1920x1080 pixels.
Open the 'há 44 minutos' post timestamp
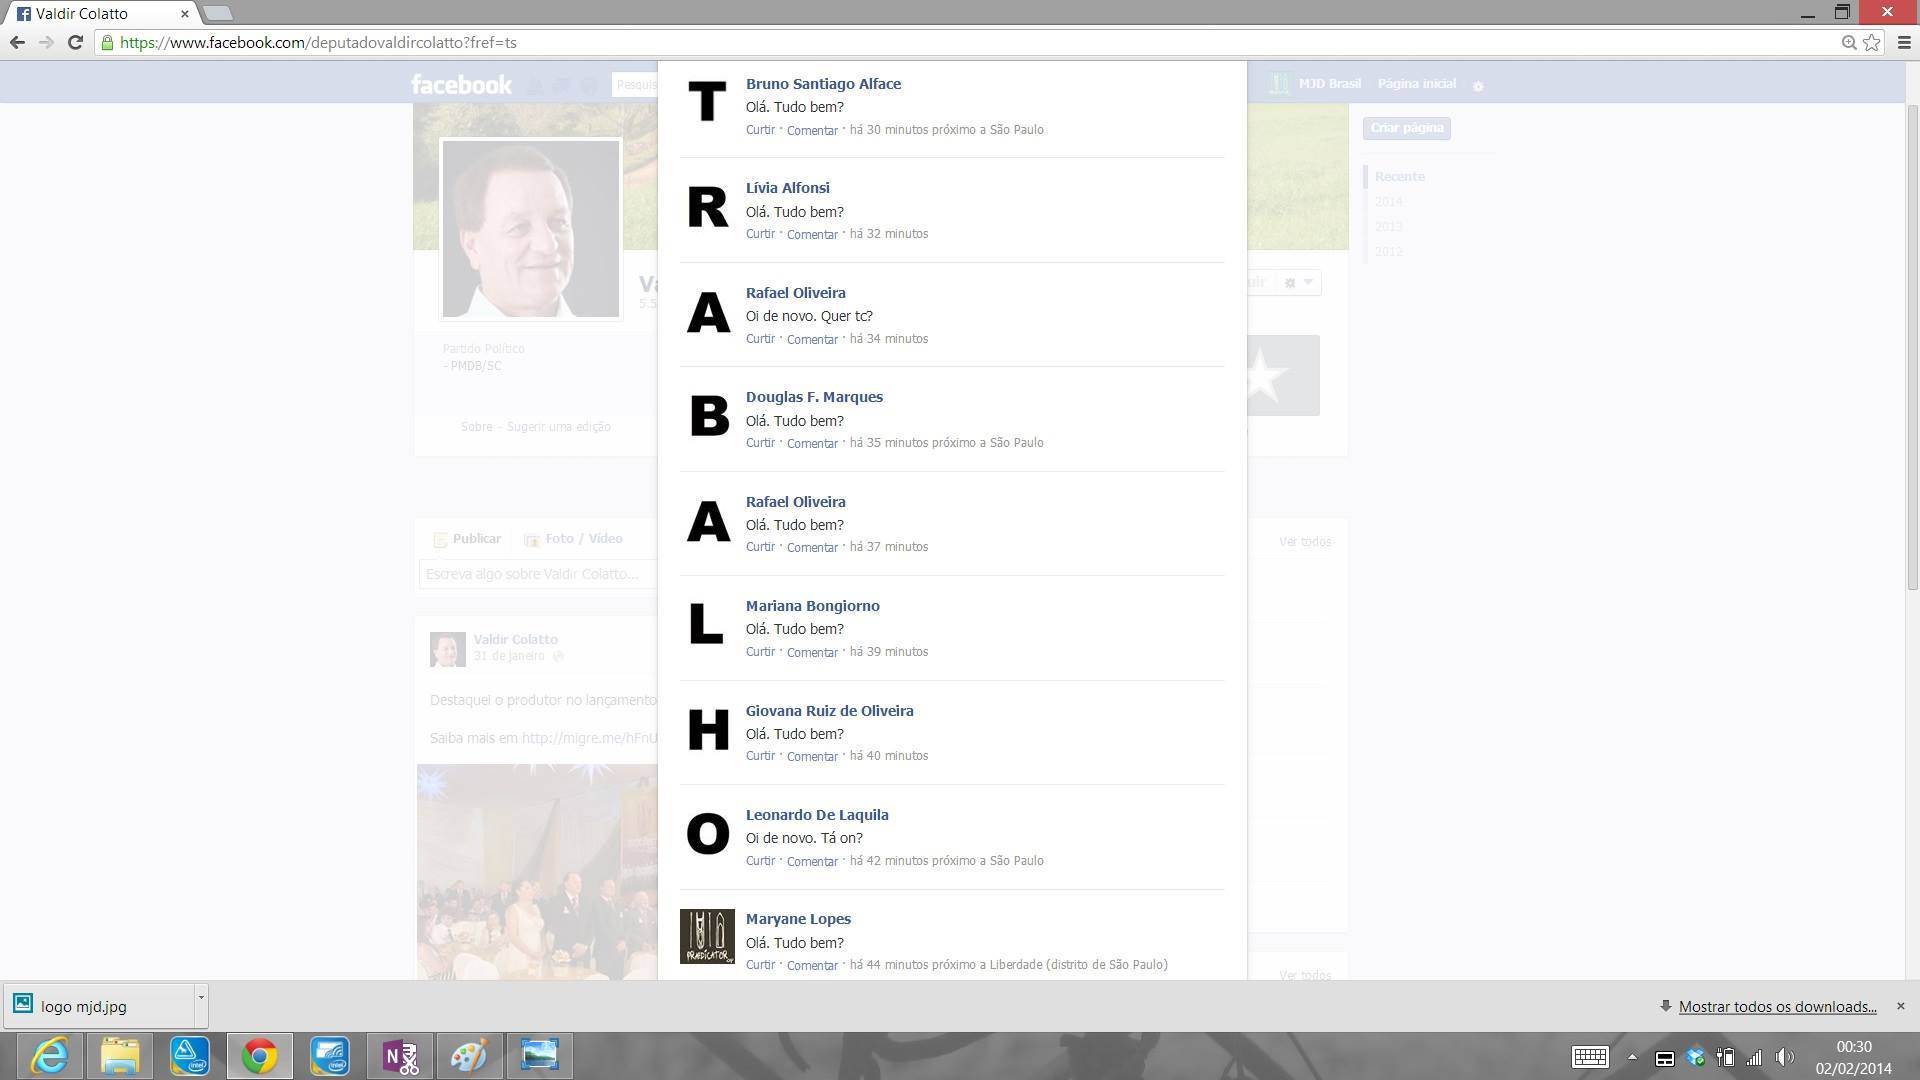(1008, 965)
